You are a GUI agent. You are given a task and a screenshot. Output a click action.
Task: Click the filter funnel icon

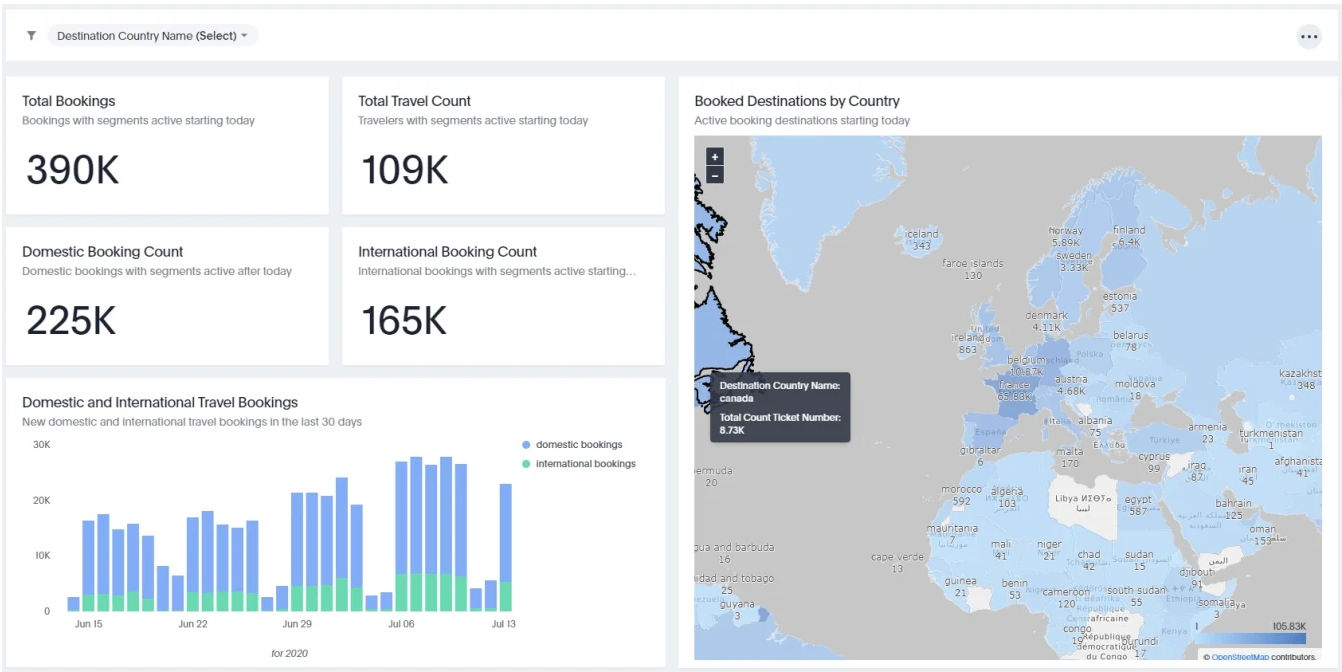pyautogui.click(x=31, y=36)
